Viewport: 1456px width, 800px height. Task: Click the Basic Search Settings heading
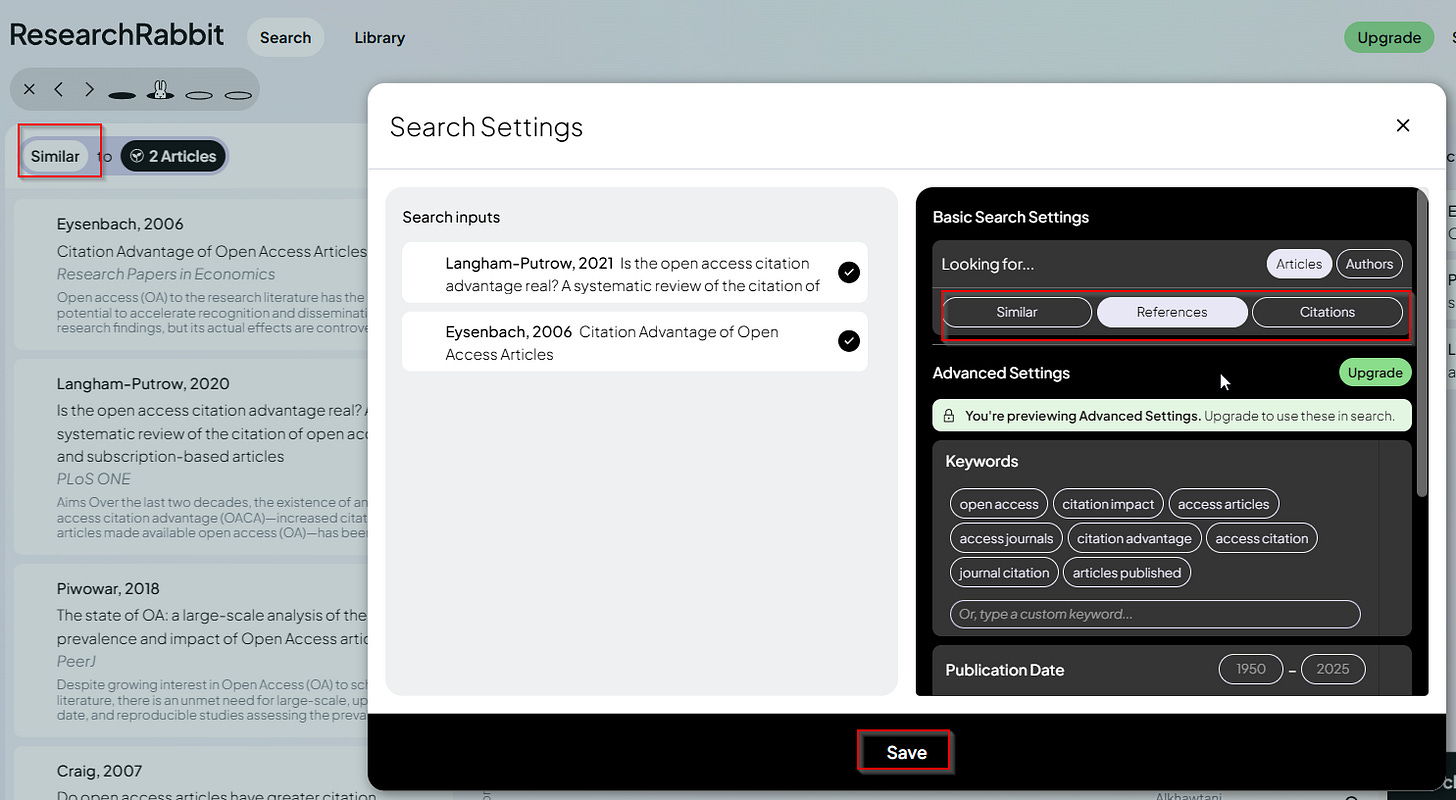point(1011,217)
